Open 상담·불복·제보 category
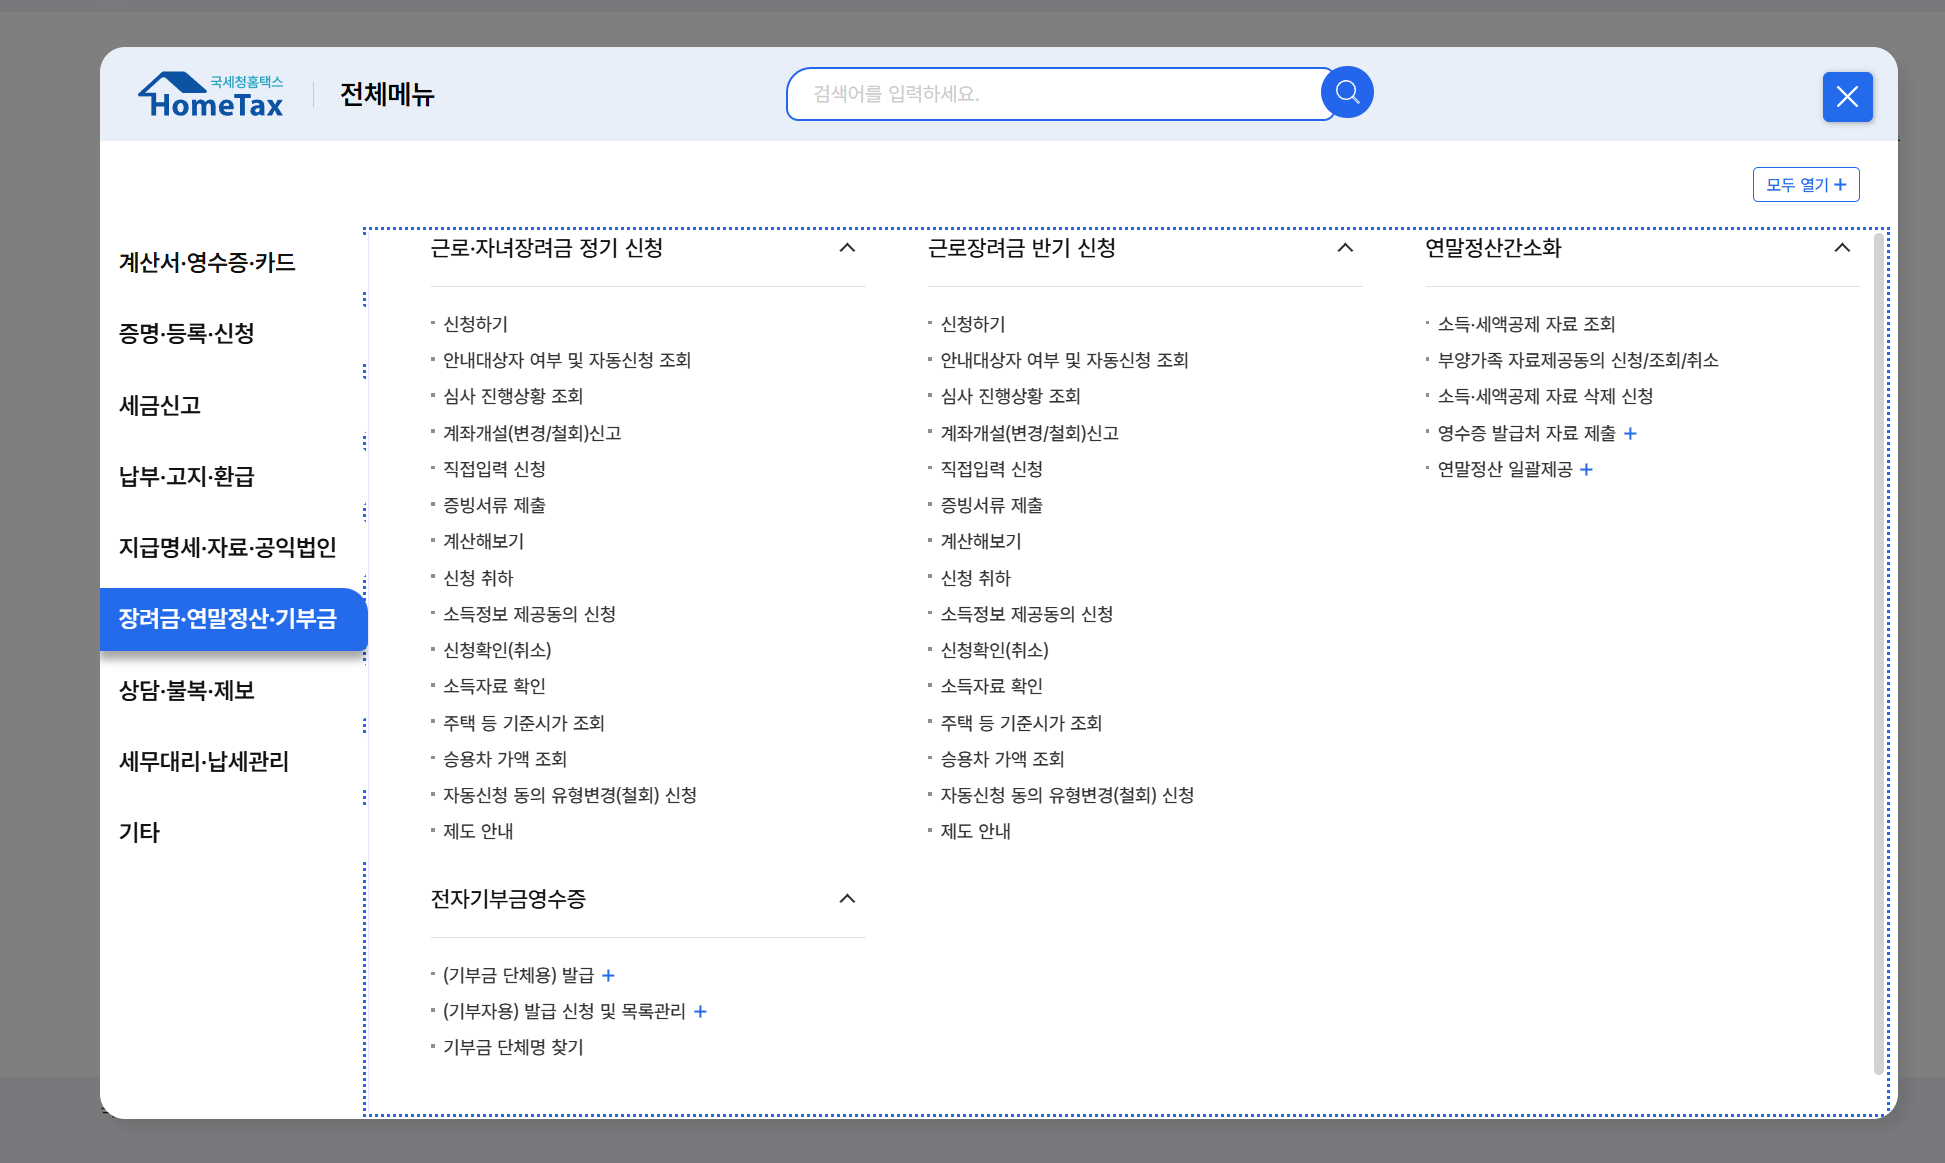Screen dimensions: 1945x1163 186,690
